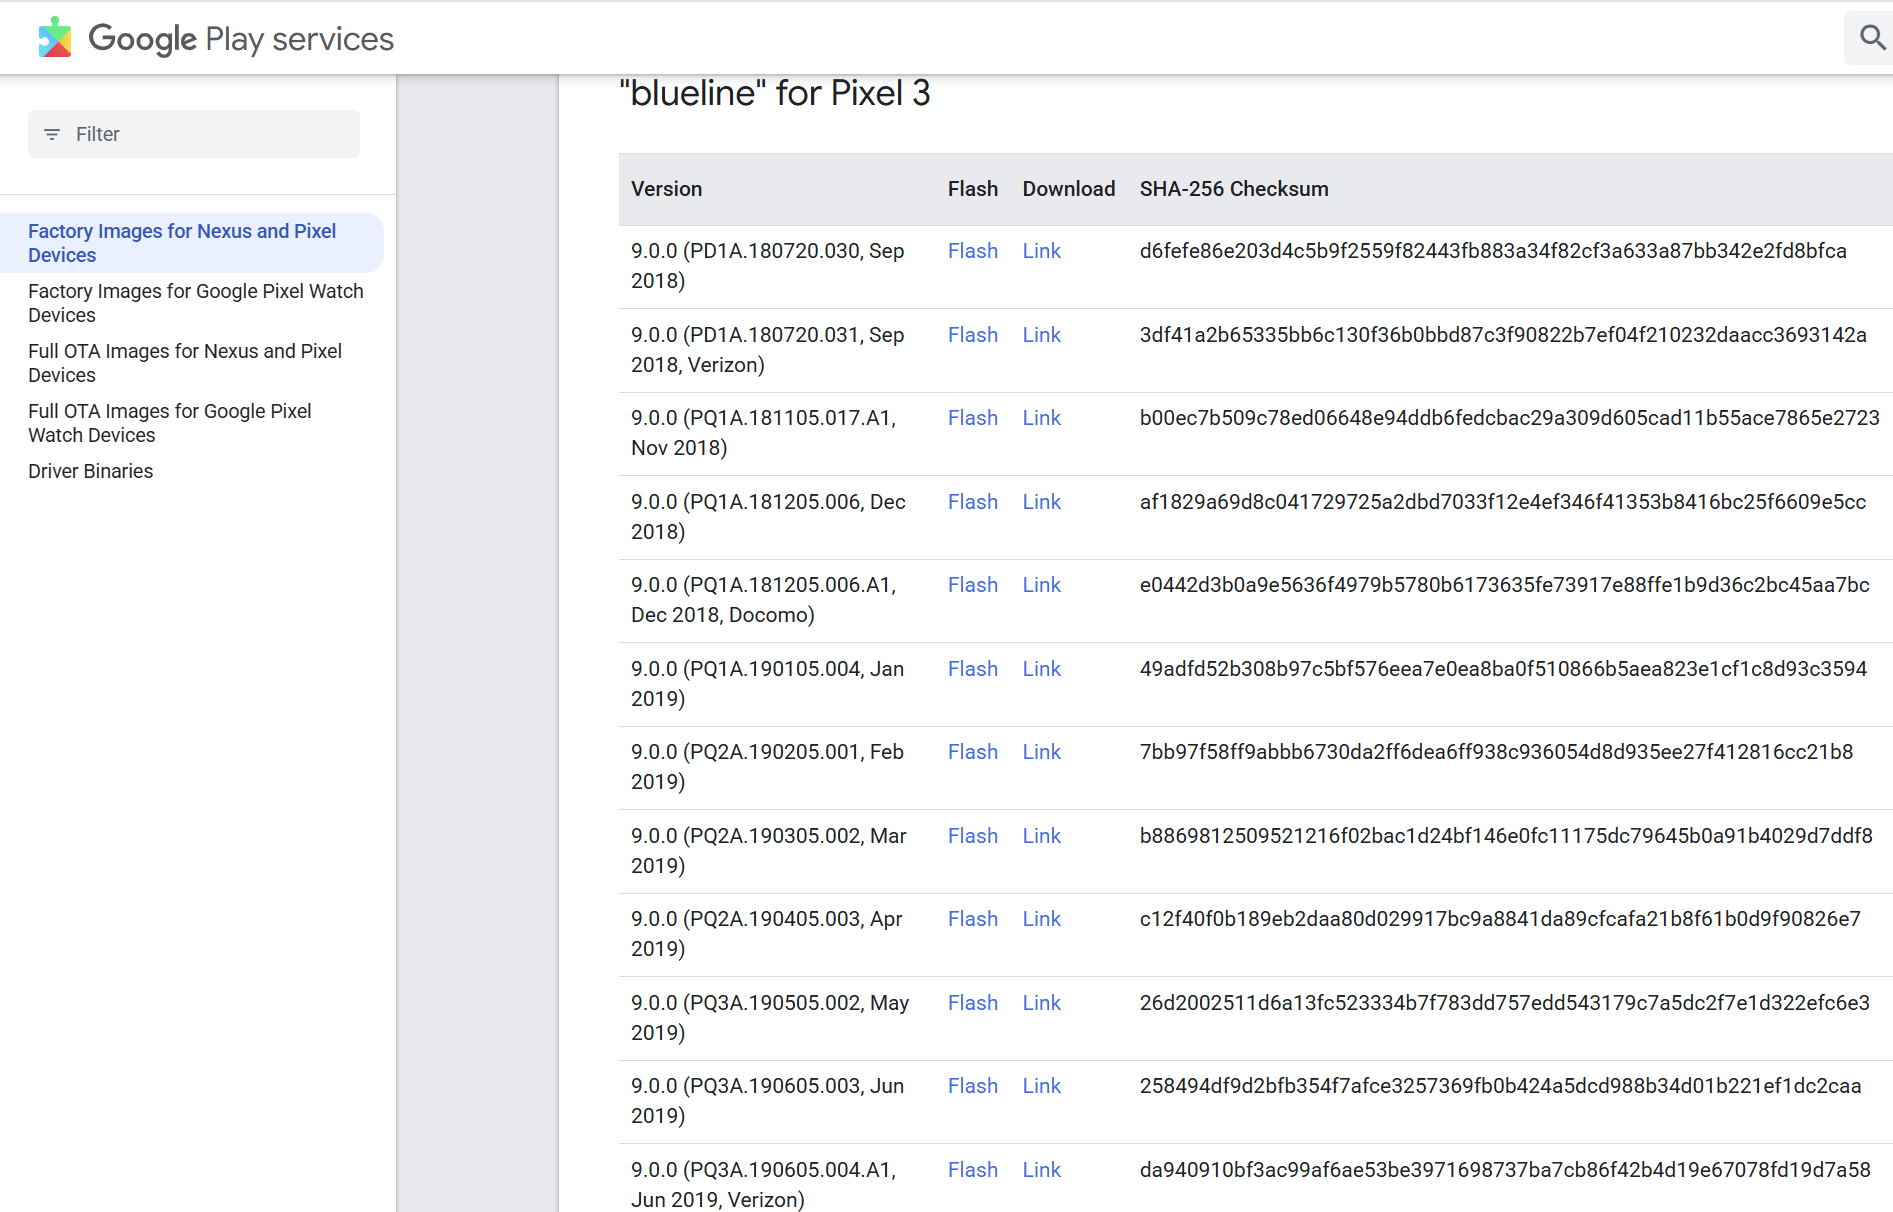Screen dimensions: 1893x1212
Task: Click checksum starting with b00ec7b509c7
Action: pyautogui.click(x=1510, y=418)
